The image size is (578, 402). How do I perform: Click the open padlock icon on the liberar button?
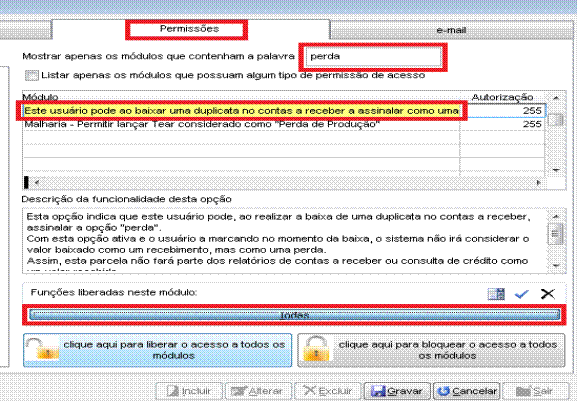[x=42, y=349]
